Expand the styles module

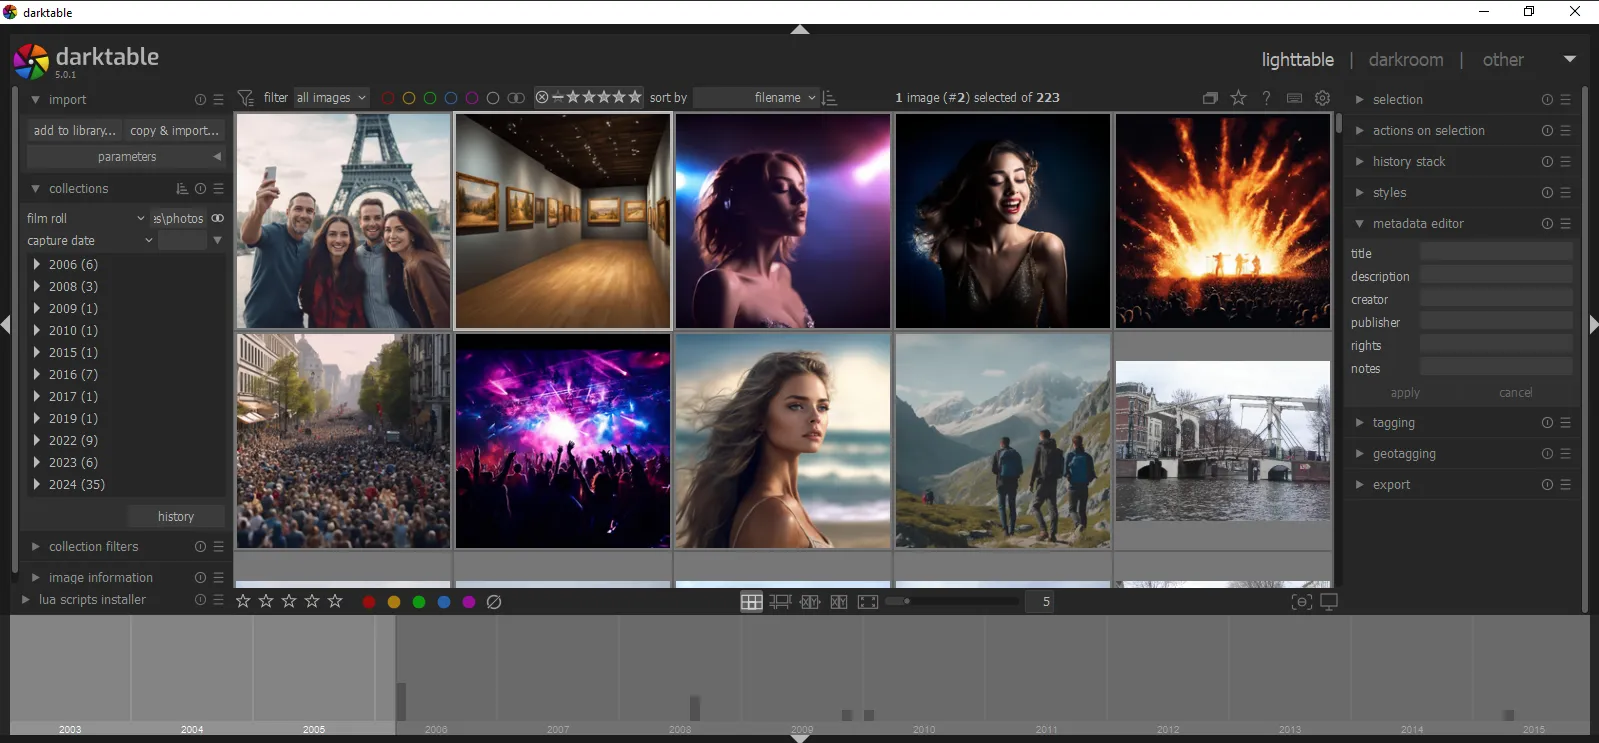[x=1389, y=193]
